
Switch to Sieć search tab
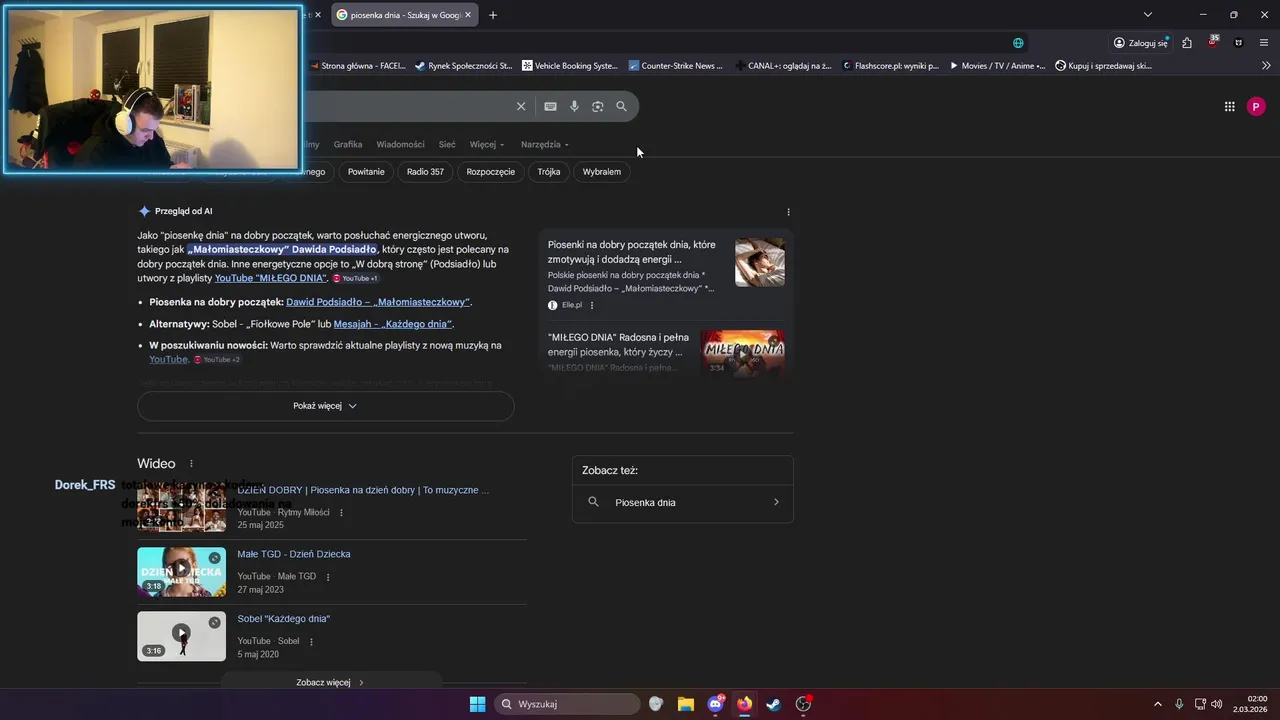pos(447,144)
